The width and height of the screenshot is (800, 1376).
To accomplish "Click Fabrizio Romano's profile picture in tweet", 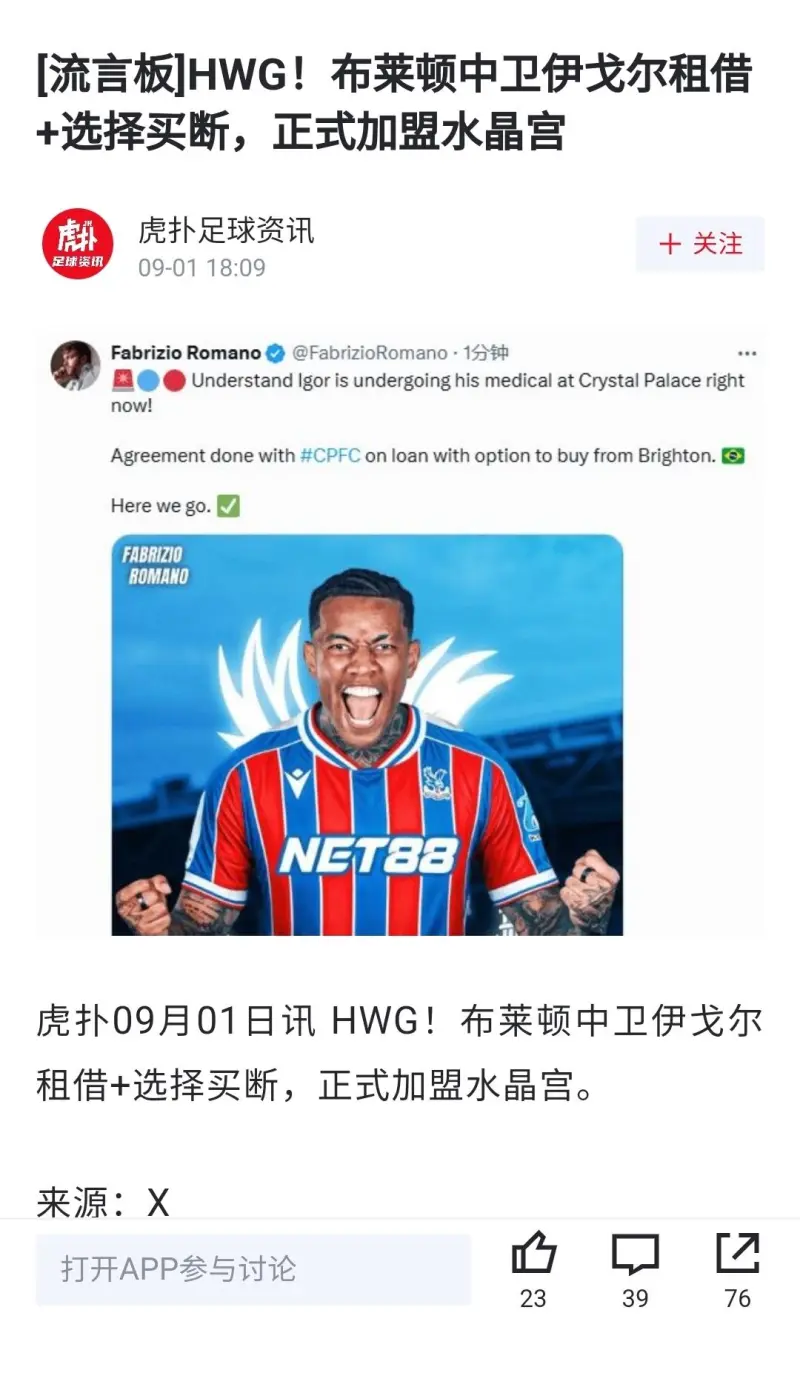I will pos(76,365).
